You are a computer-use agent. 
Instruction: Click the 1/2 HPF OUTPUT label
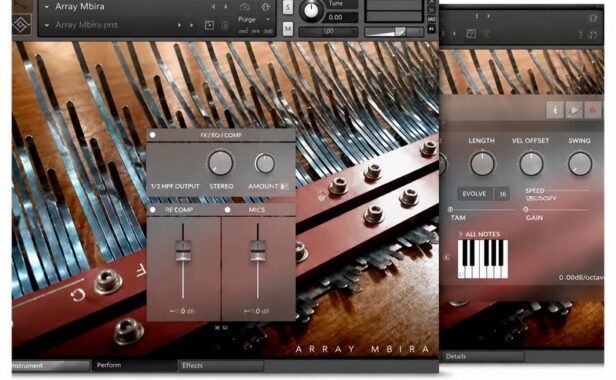pos(175,186)
